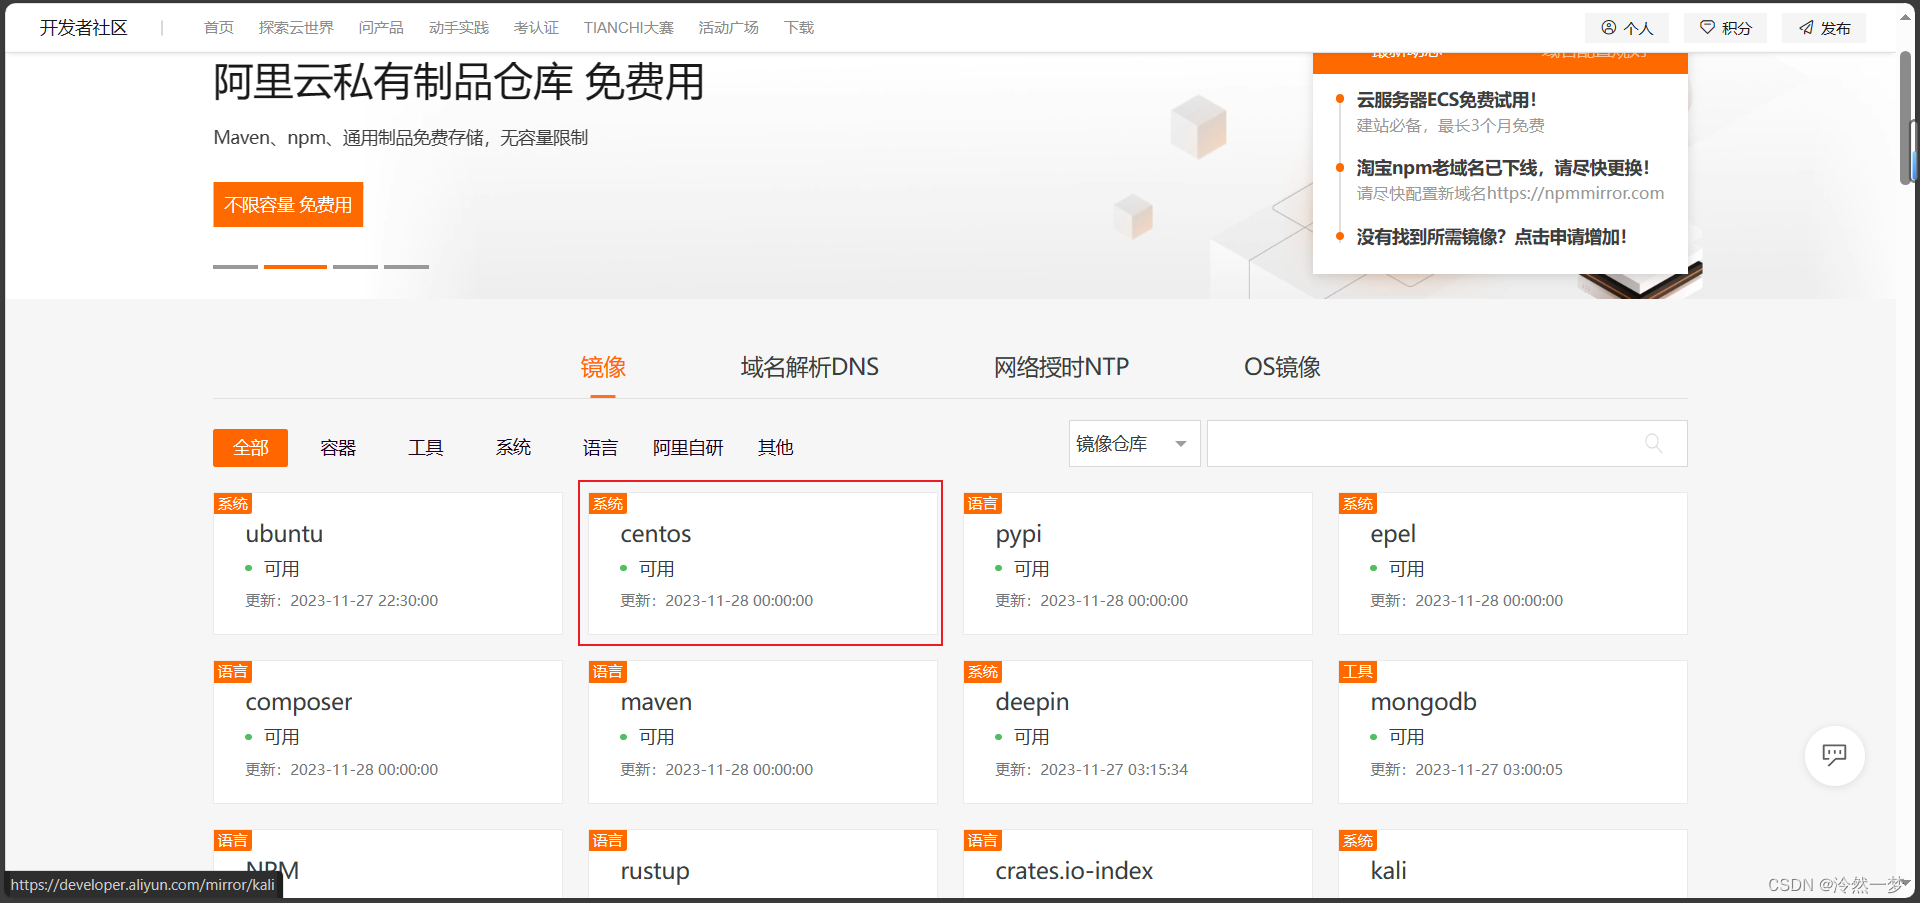This screenshot has height=903, width=1920.
Task: Open 探索云世界 in the top navigation
Action: click(x=296, y=27)
